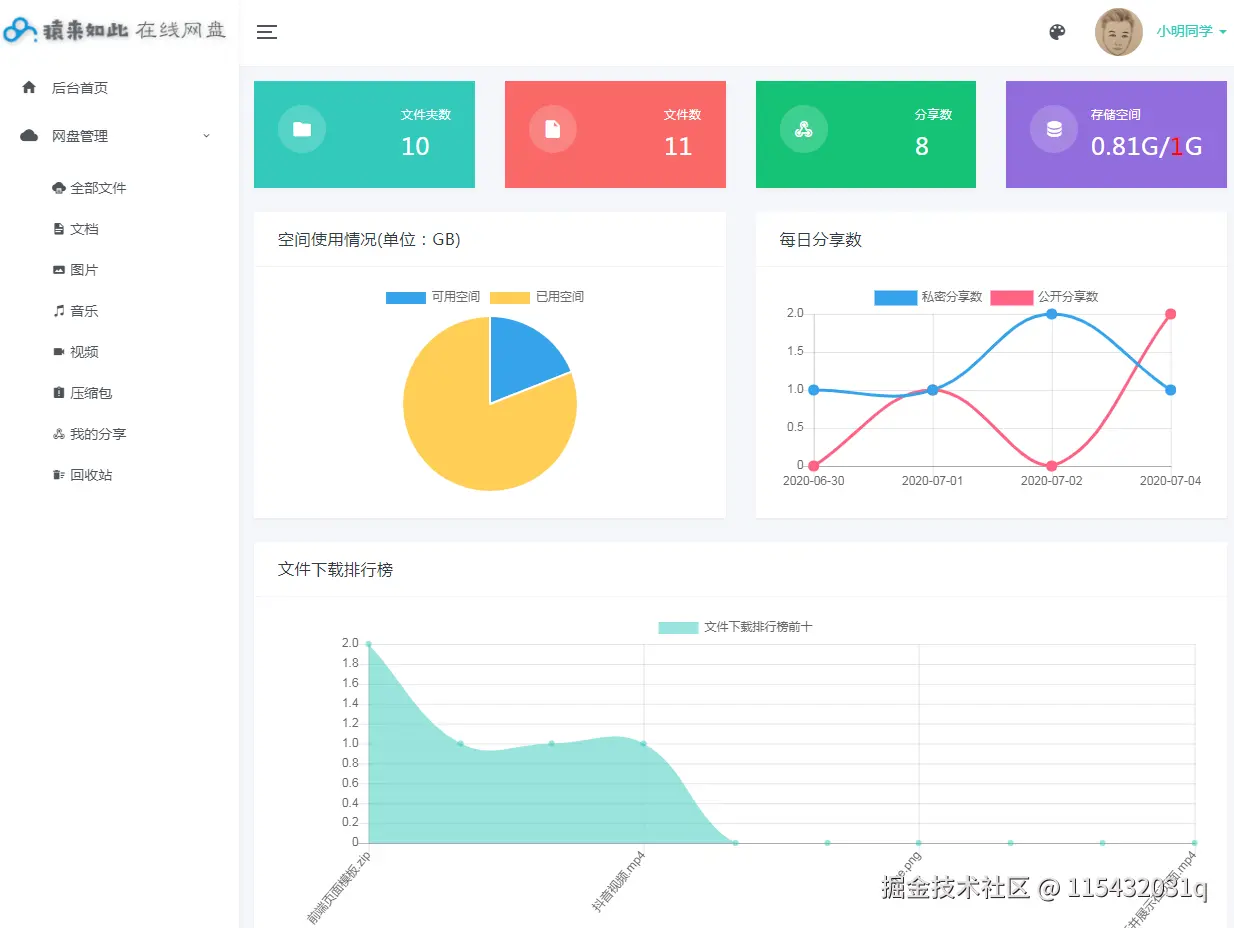Viewport: 1234px width, 928px height.
Task: Click the 空间使用情况(单位：GB) heading
Action: 369,240
